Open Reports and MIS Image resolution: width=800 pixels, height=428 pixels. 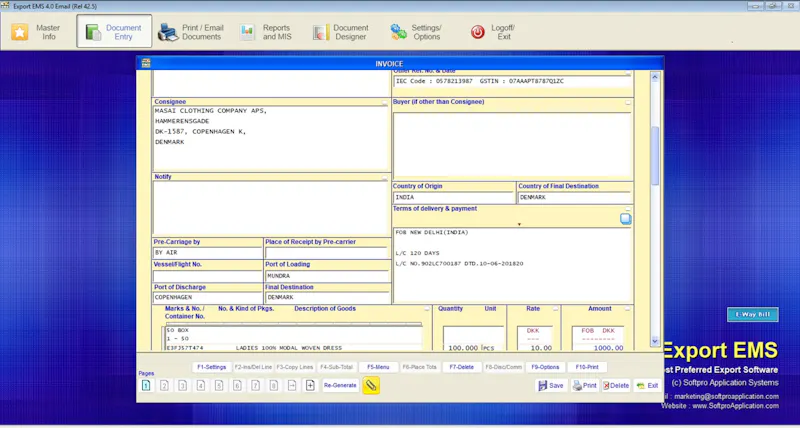click(265, 32)
